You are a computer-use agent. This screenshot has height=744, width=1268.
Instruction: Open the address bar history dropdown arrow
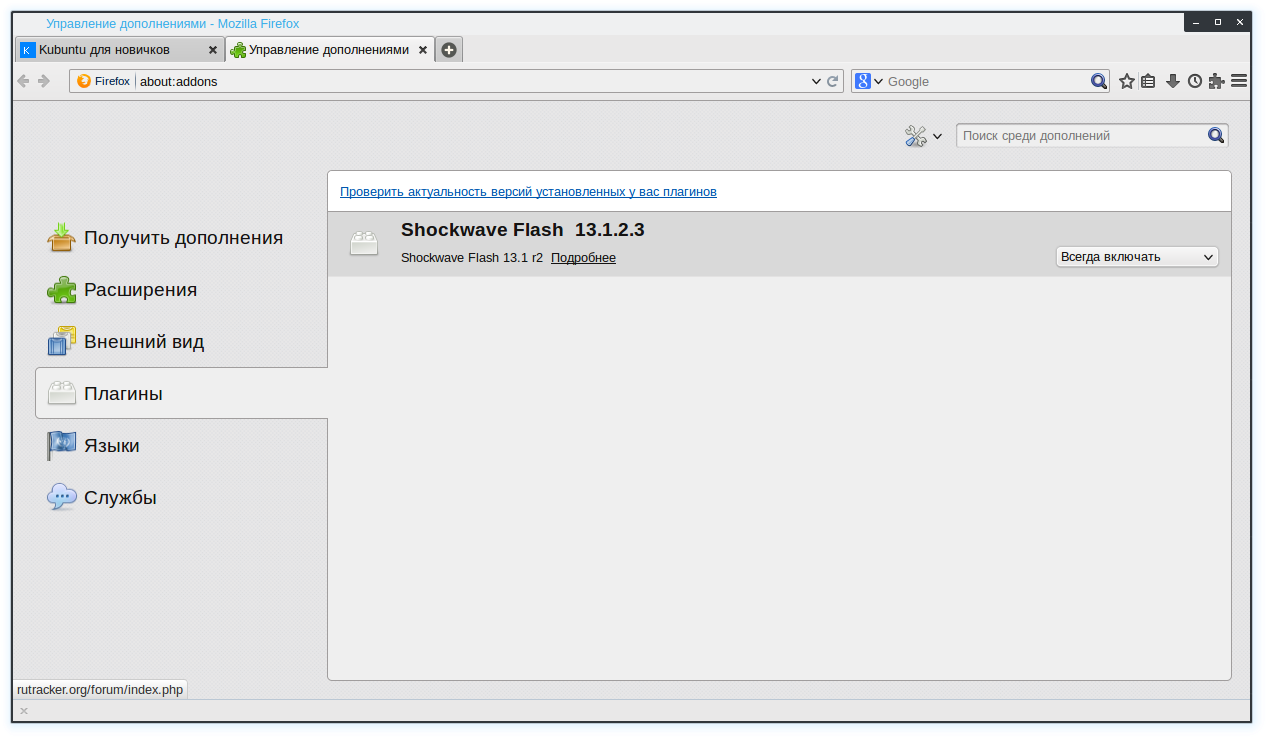pyautogui.click(x=816, y=81)
